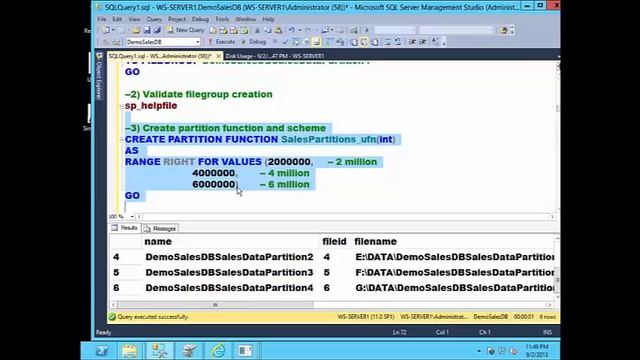The width and height of the screenshot is (640, 360).
Task: Open the New Project dropdown arrow
Action: point(113,30)
